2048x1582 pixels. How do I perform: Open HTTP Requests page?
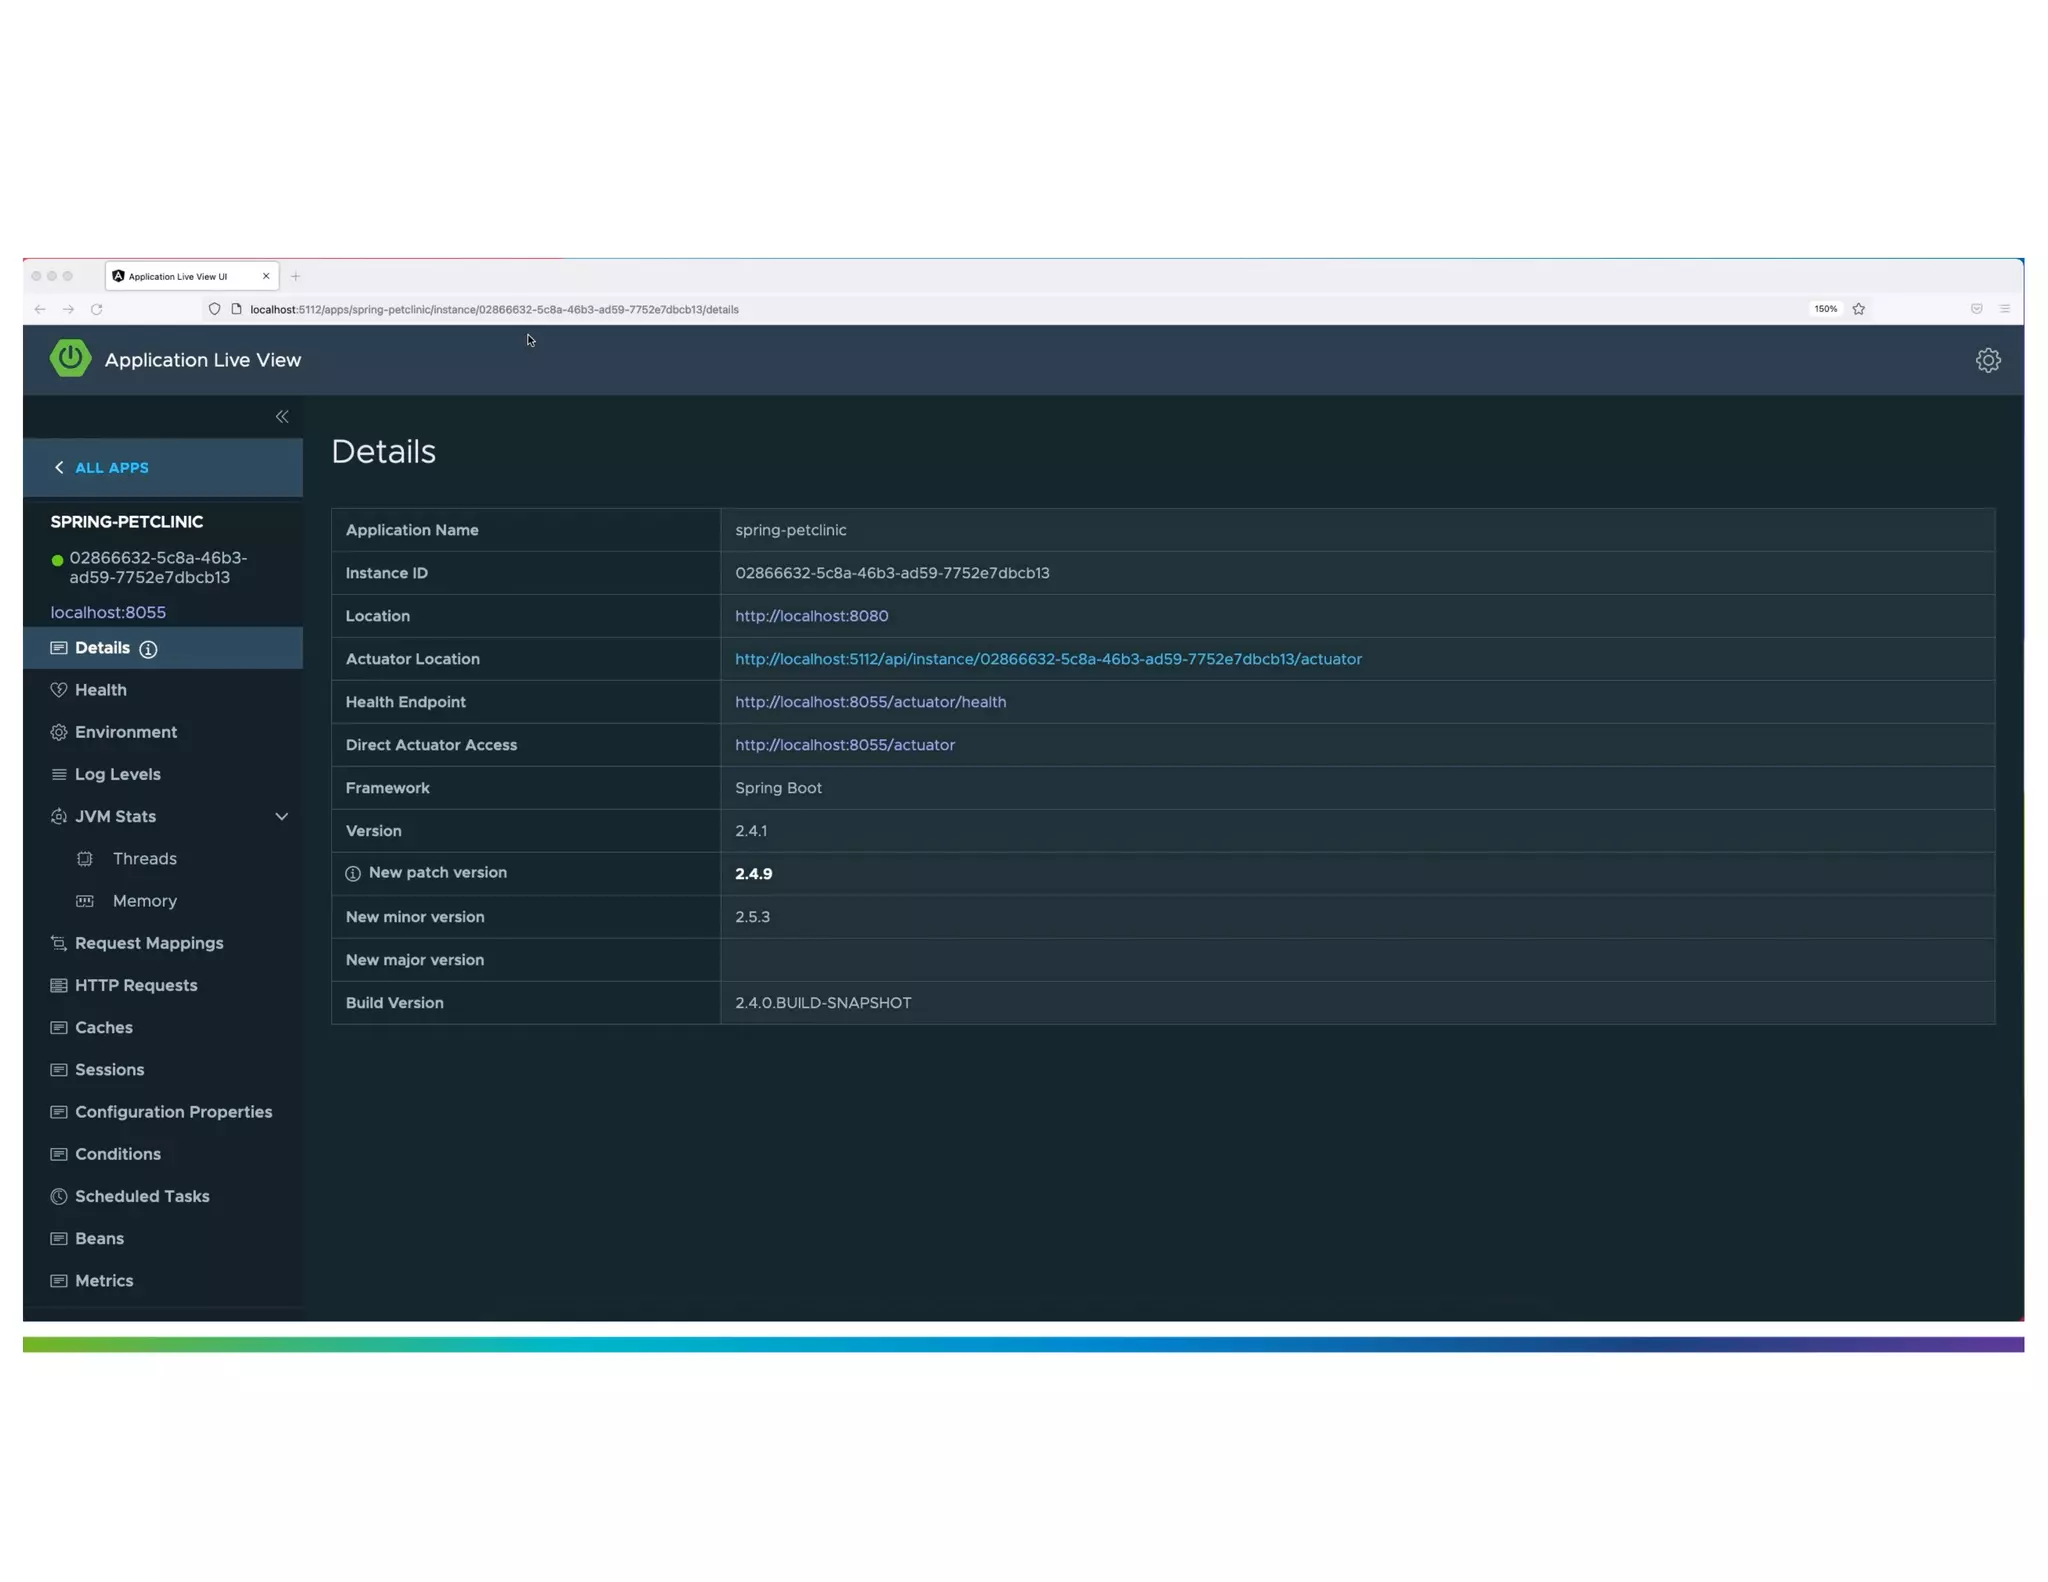pyautogui.click(x=136, y=985)
